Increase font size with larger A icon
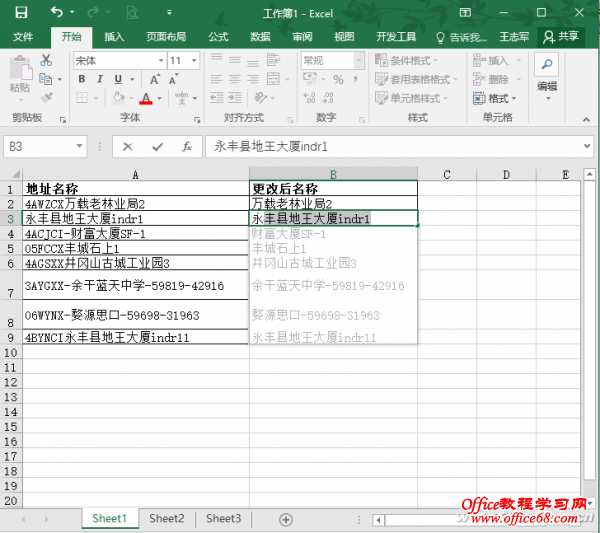 tap(155, 79)
